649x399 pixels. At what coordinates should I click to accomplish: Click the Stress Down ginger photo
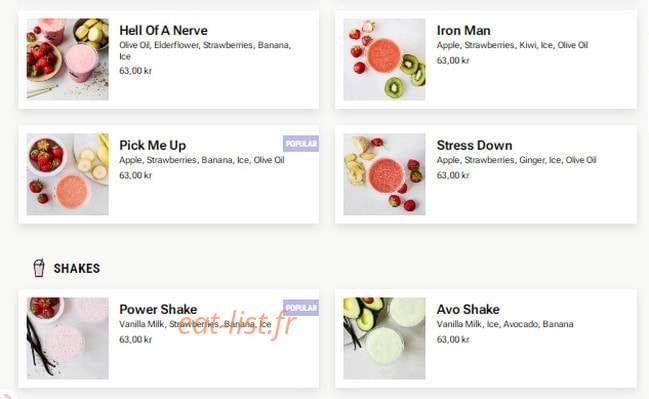[x=384, y=174]
